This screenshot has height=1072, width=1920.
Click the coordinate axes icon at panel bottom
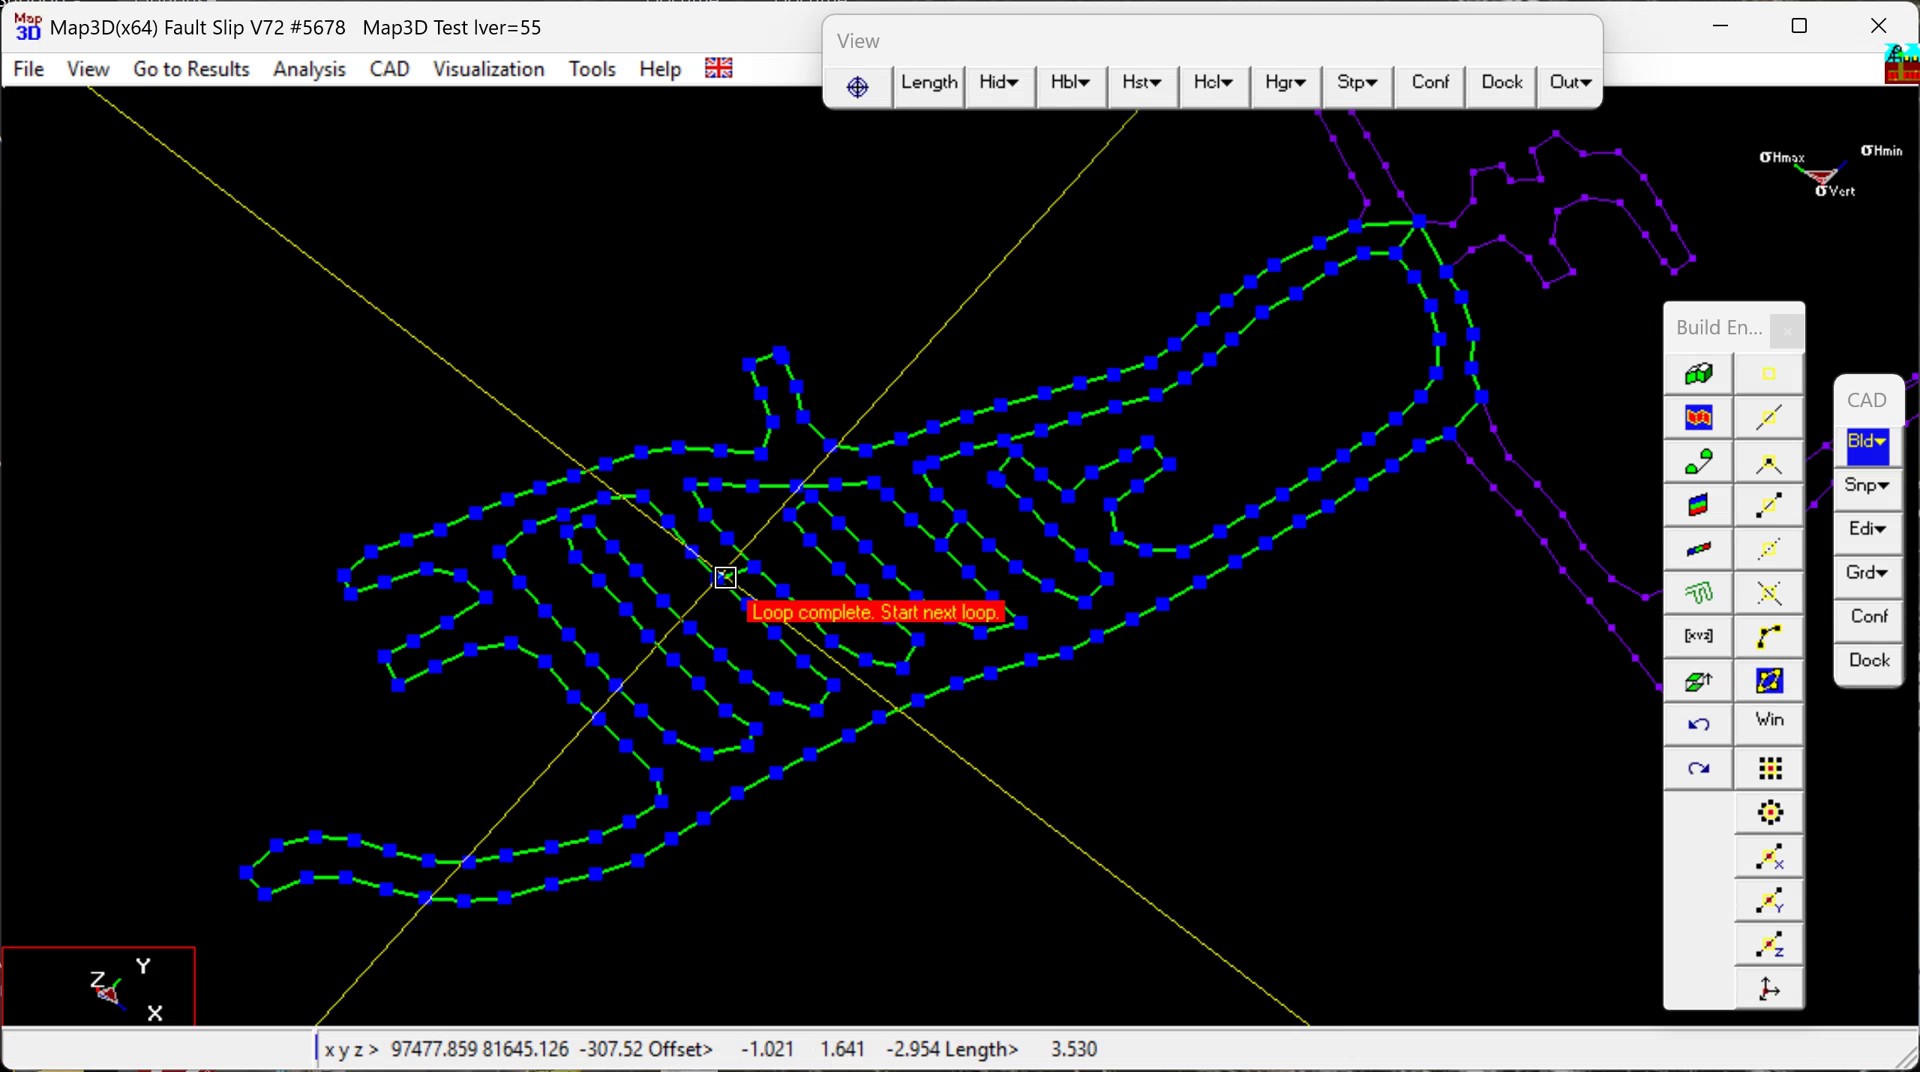pyautogui.click(x=1769, y=989)
